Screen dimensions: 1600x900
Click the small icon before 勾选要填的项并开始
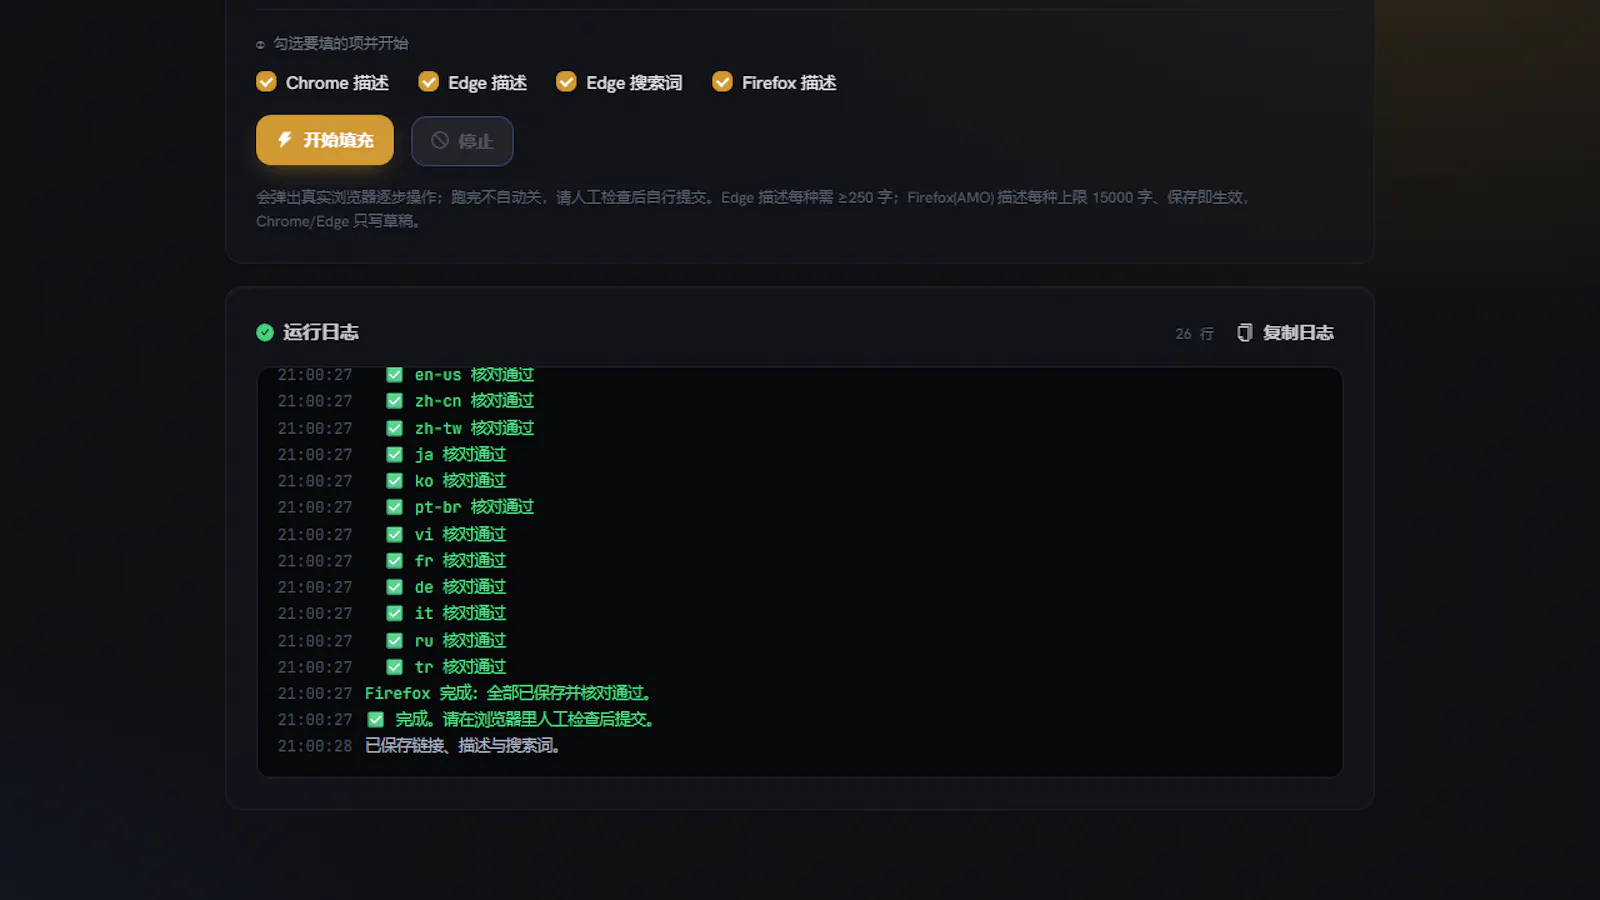click(261, 45)
